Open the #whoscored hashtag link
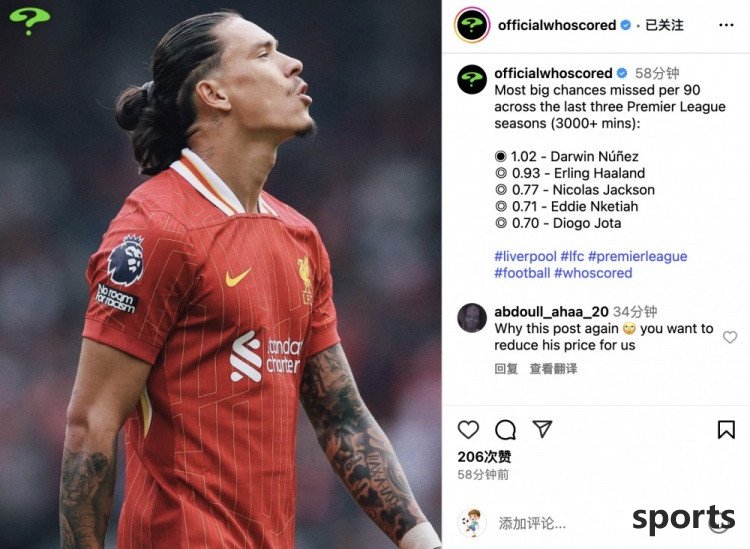750x549 pixels. (593, 273)
